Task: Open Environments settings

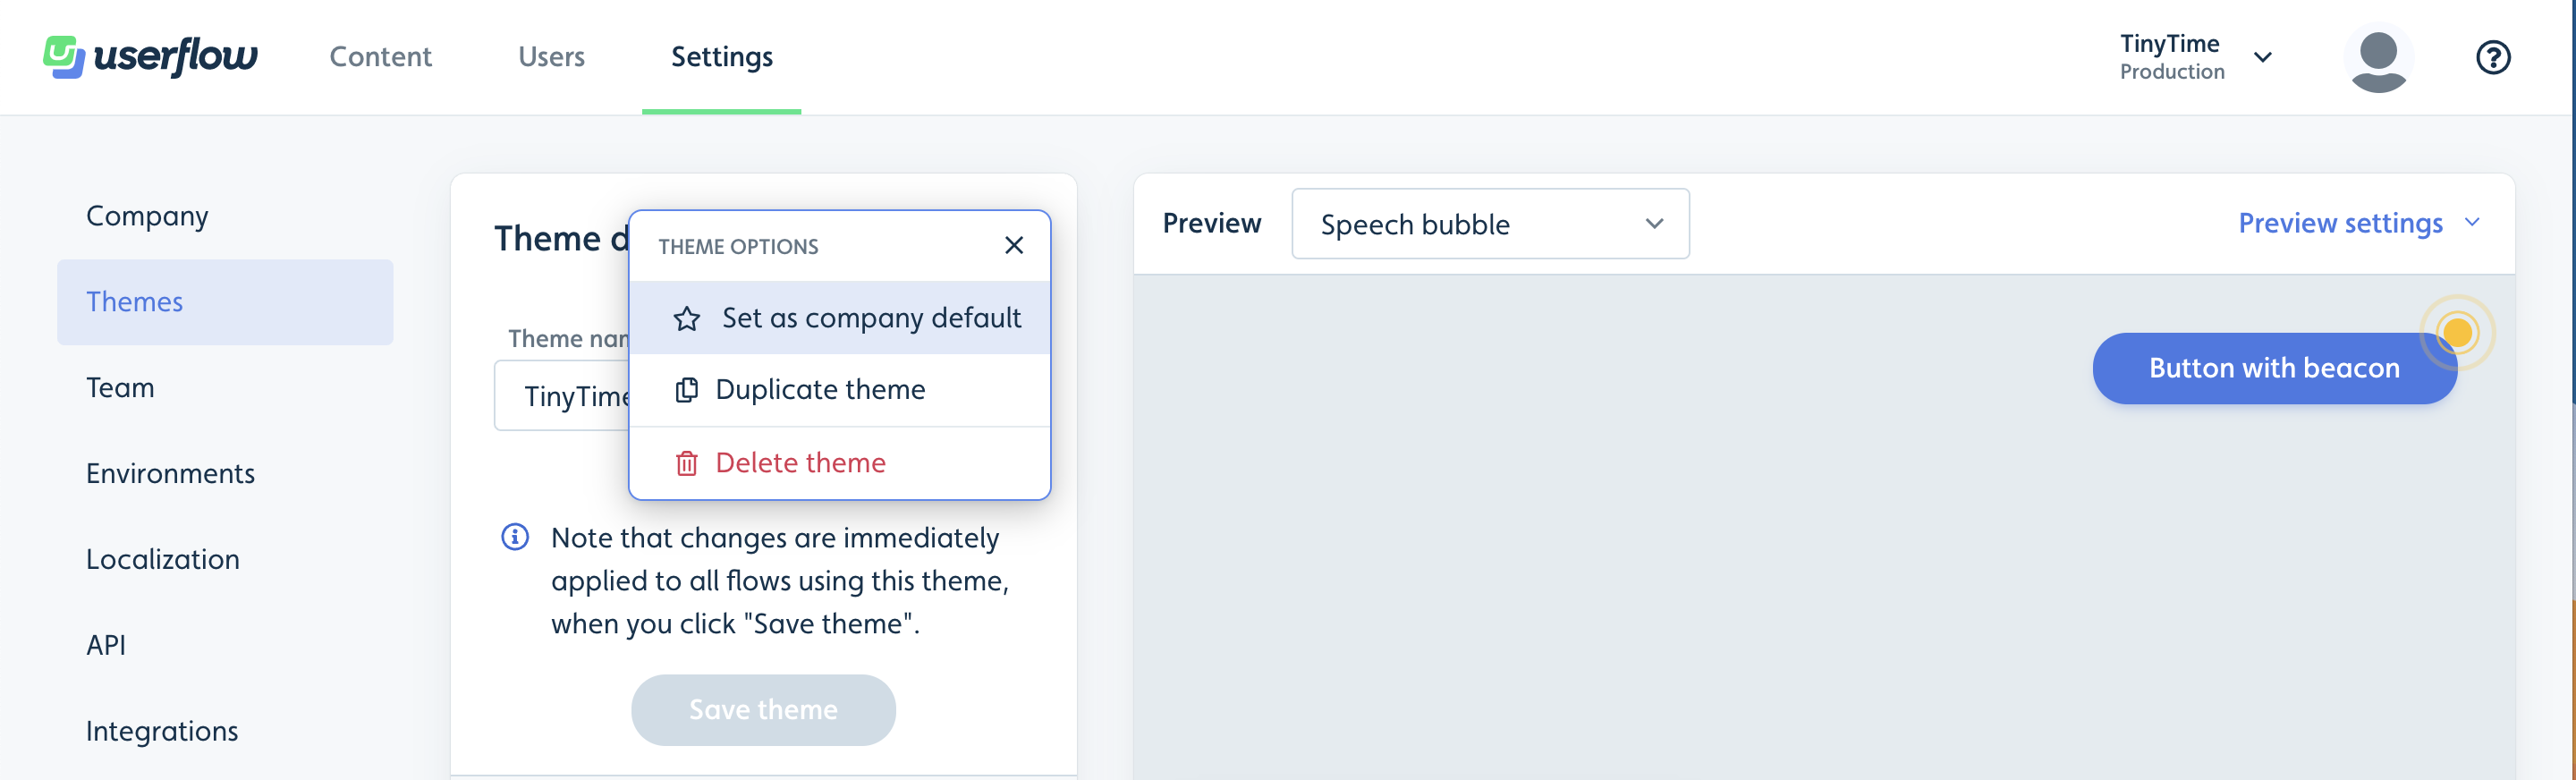Action: tap(225, 474)
